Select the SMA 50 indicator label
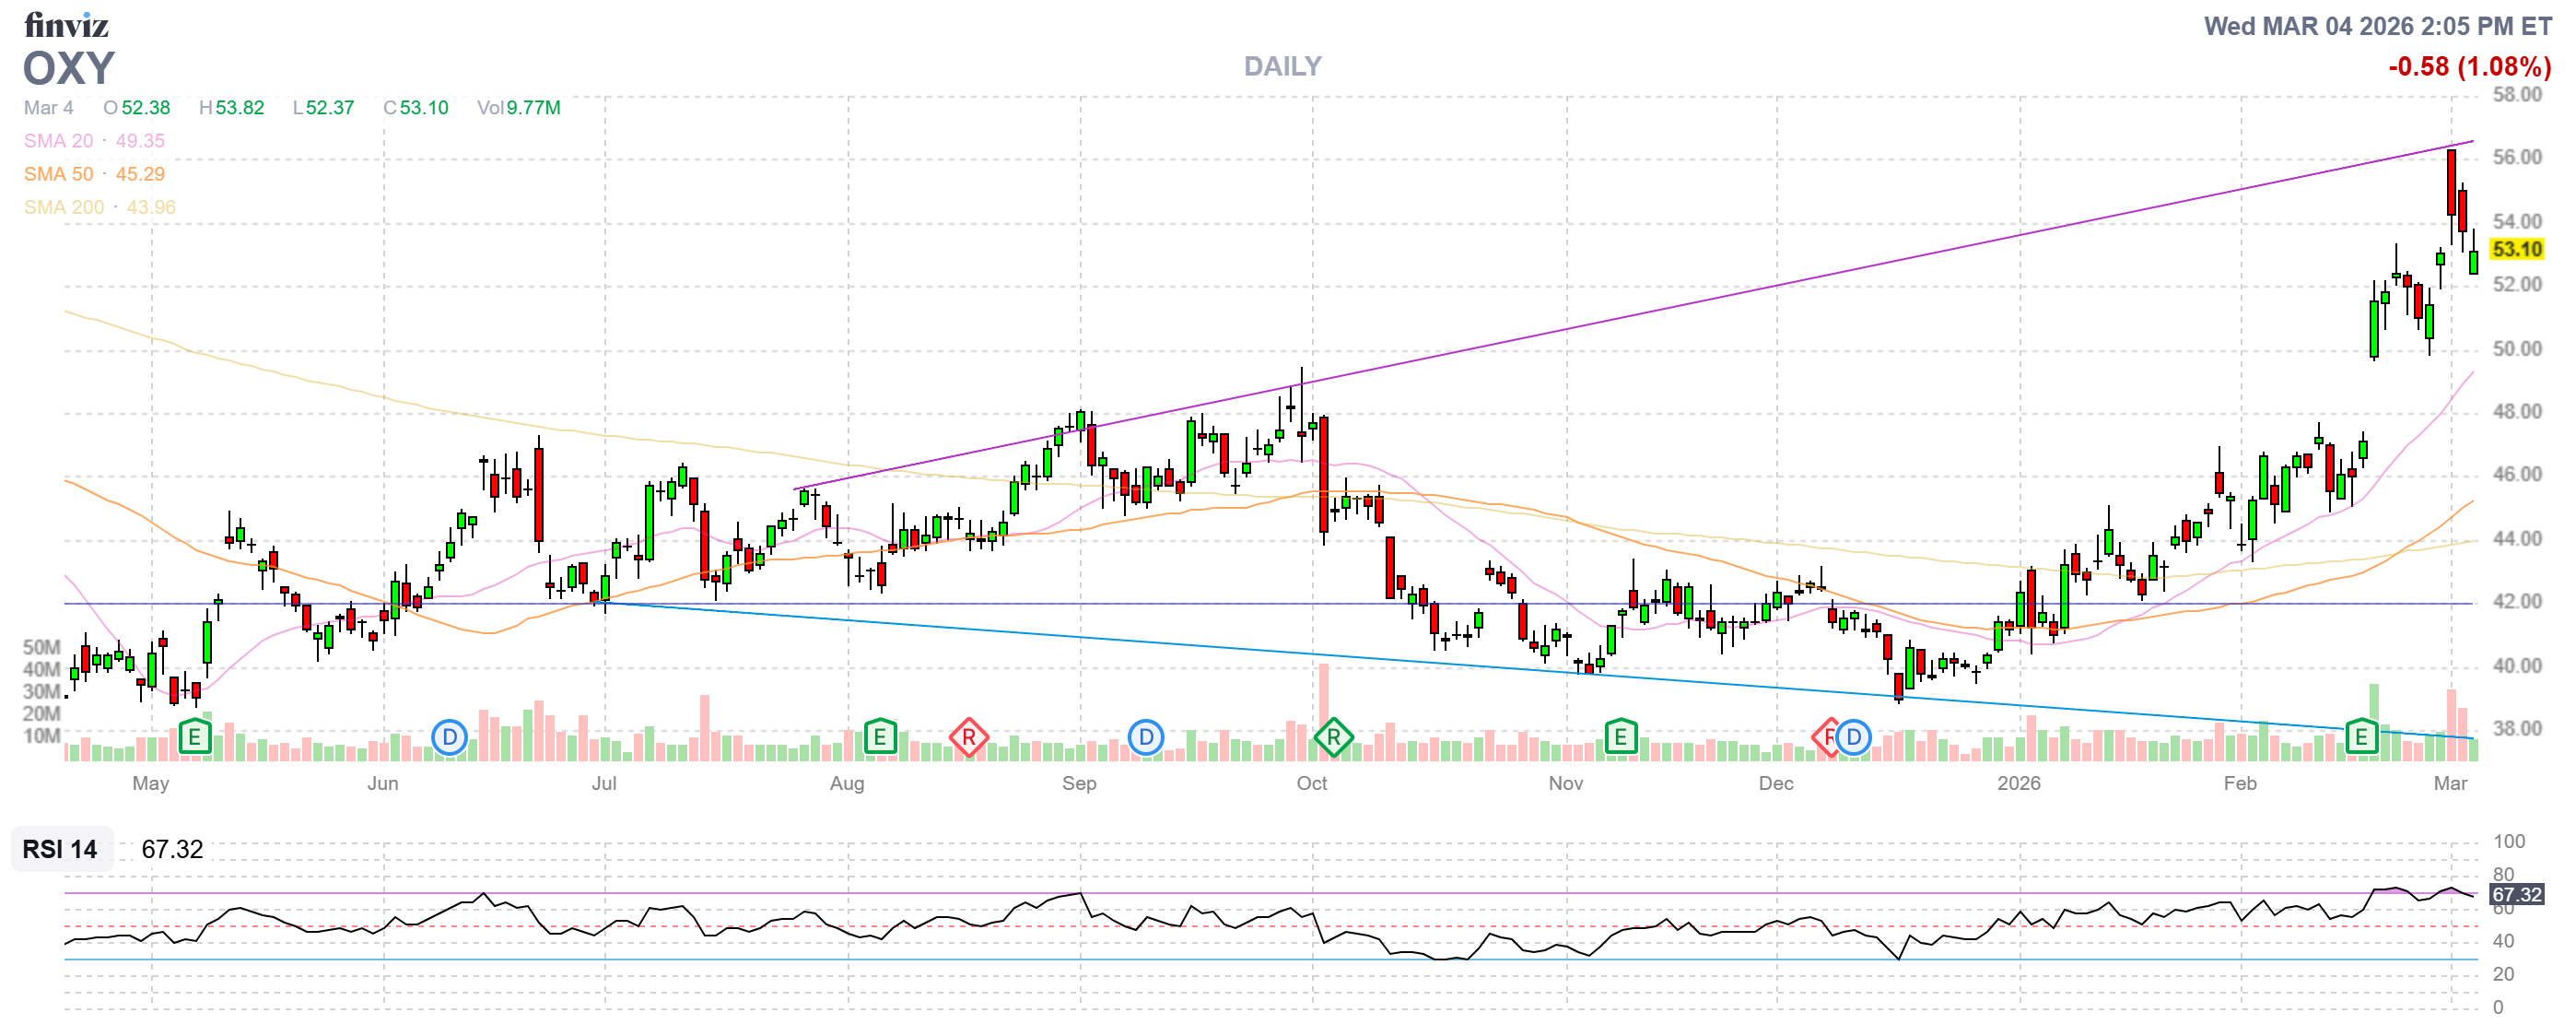2576x1036 pixels. pyautogui.click(x=58, y=174)
